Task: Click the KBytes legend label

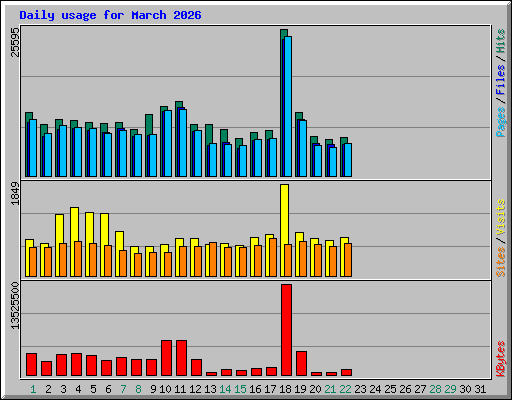Action: tap(500, 359)
